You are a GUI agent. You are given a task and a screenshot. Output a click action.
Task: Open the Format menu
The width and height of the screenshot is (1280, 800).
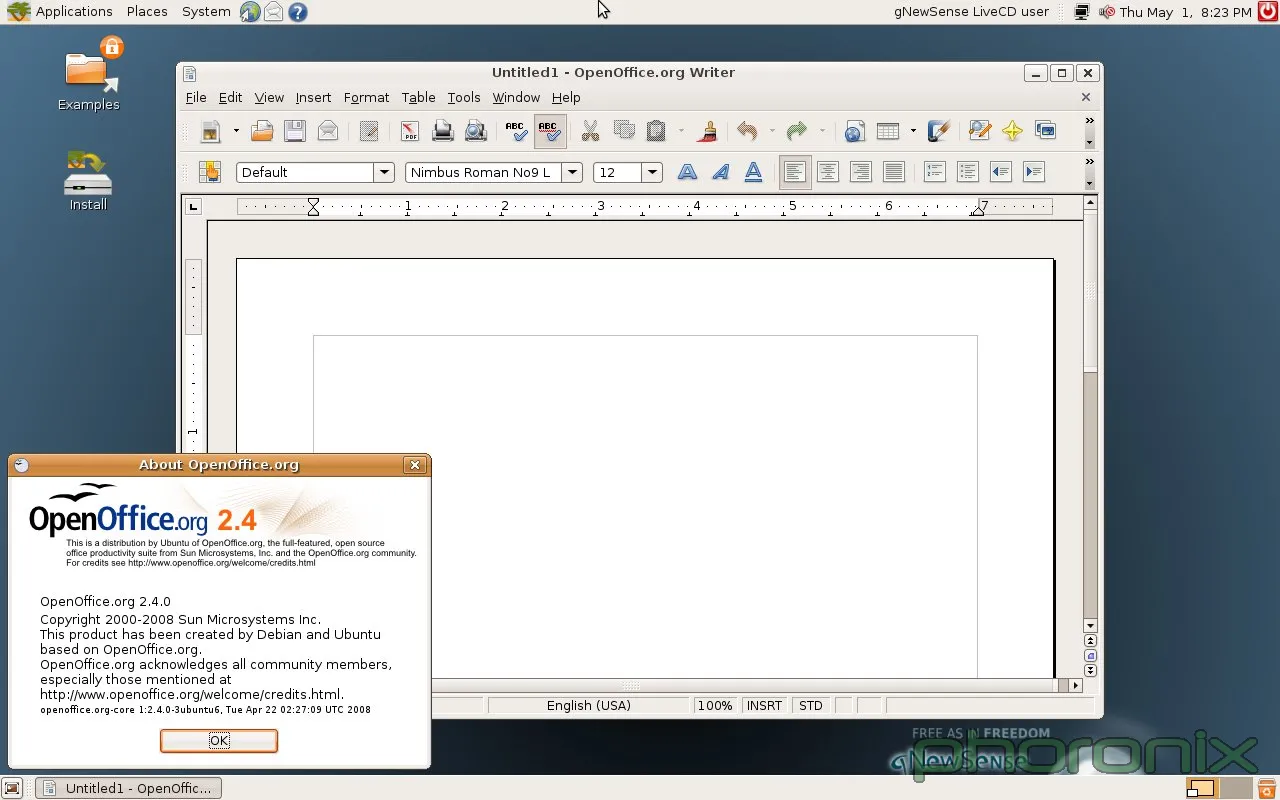[366, 97]
